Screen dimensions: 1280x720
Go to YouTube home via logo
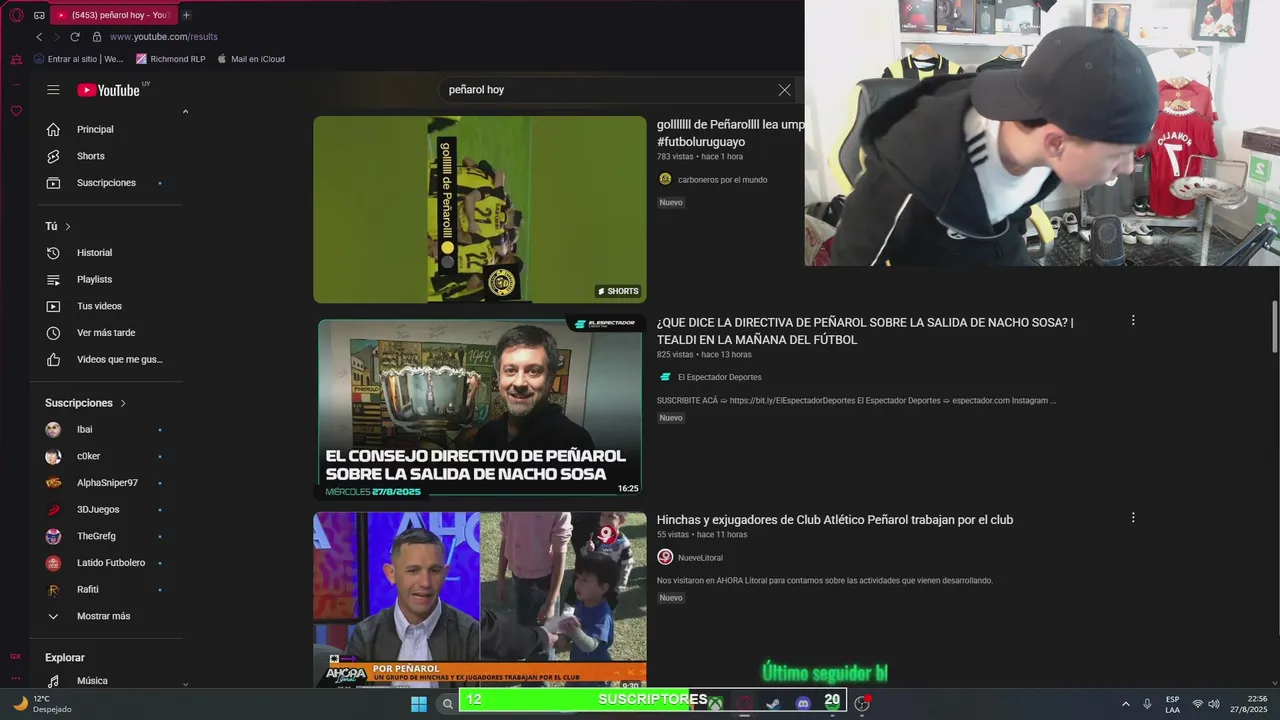coord(109,90)
